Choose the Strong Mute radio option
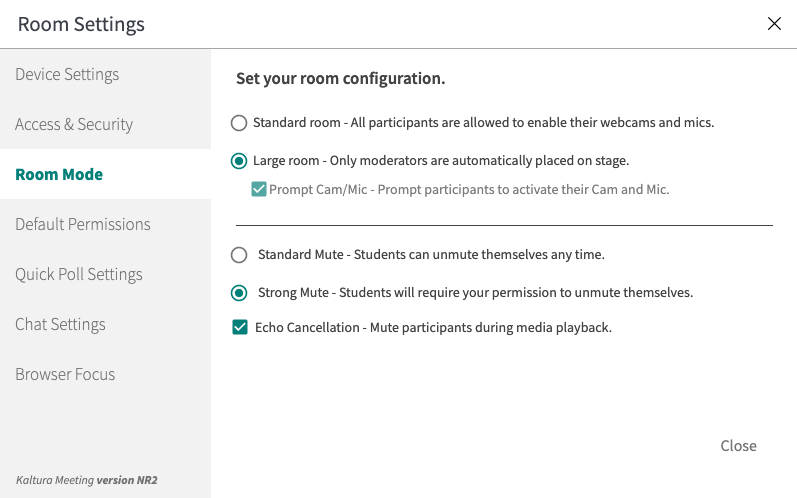This screenshot has height=498, width=797. click(x=239, y=293)
